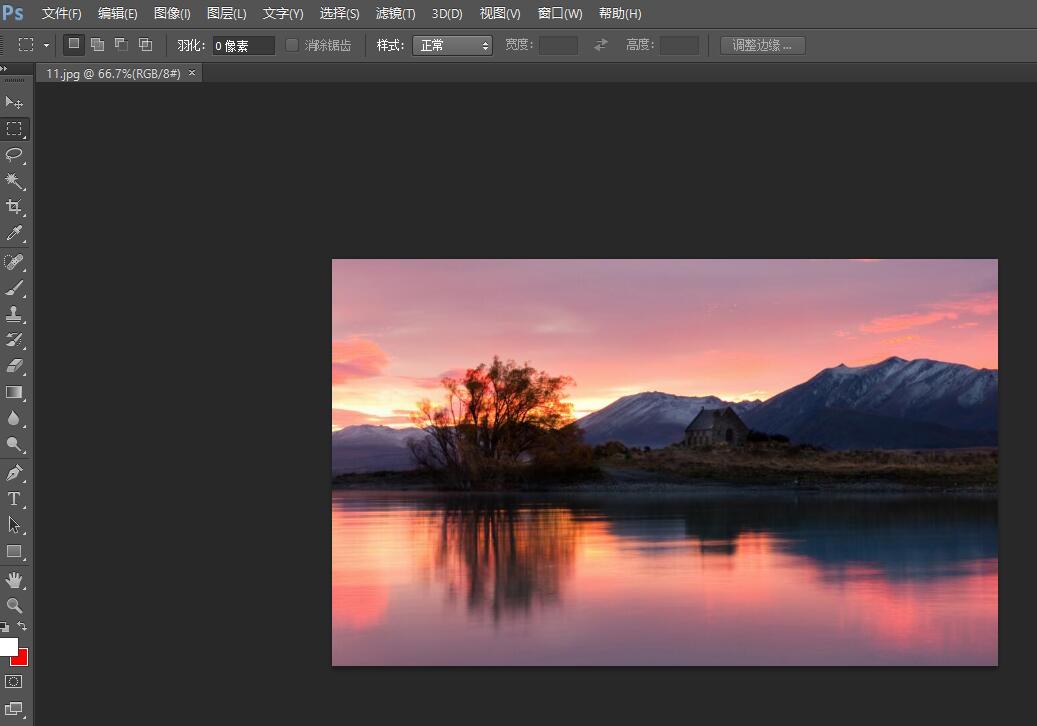
Task: Select the Move tool
Action: pos(14,102)
